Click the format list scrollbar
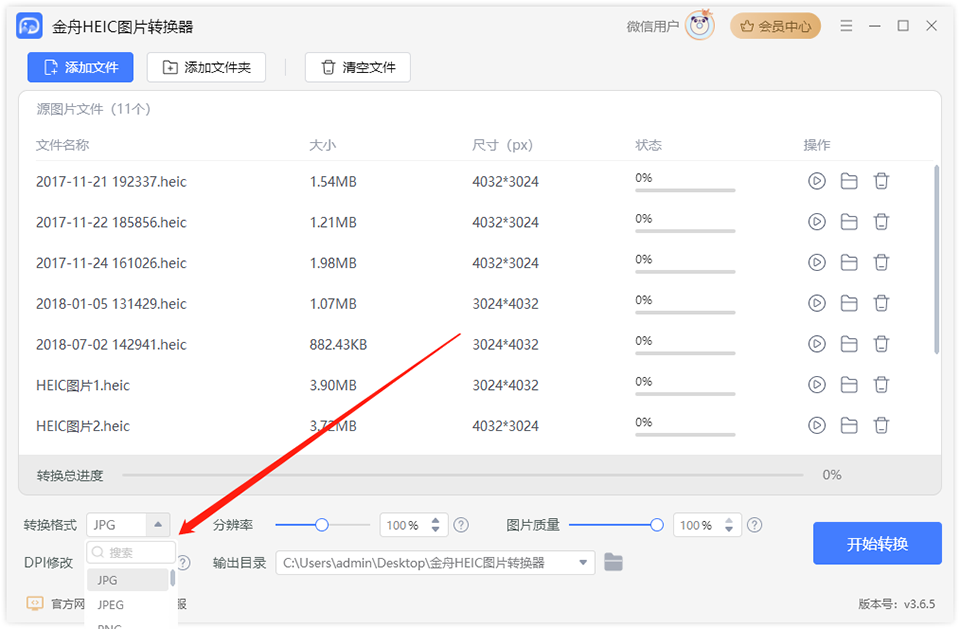 (x=173, y=578)
